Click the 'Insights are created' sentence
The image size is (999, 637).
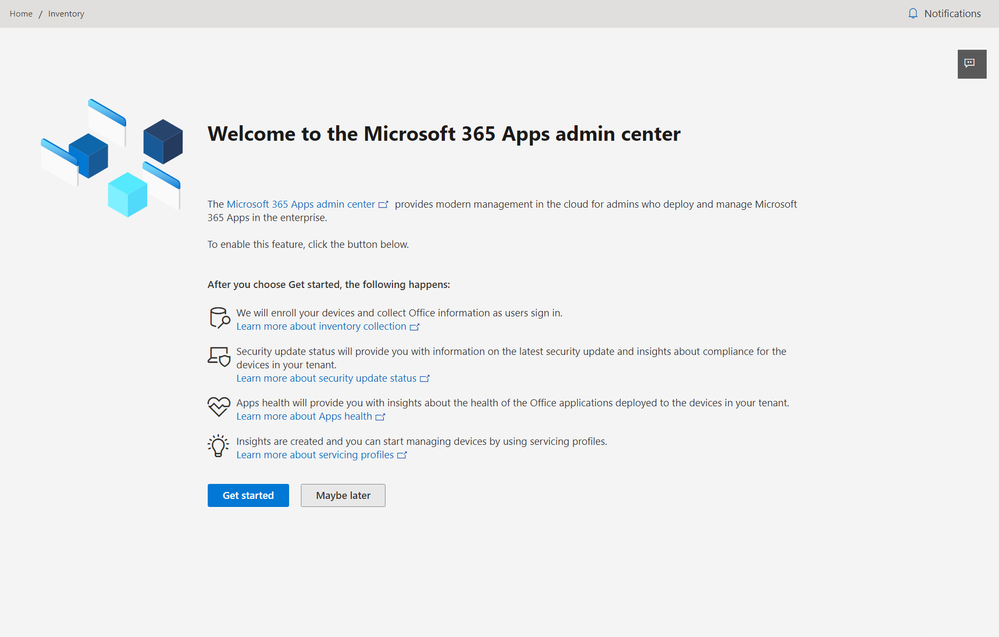(422, 441)
